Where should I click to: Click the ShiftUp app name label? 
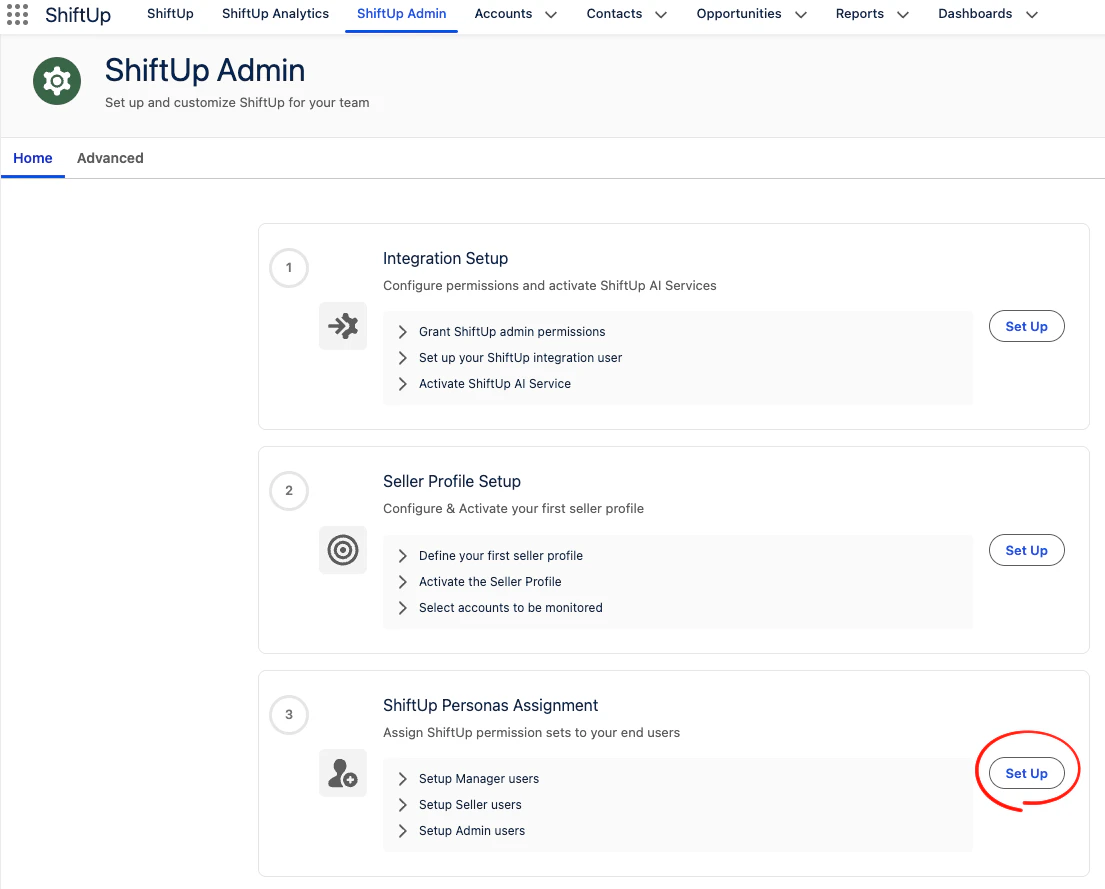click(x=78, y=15)
